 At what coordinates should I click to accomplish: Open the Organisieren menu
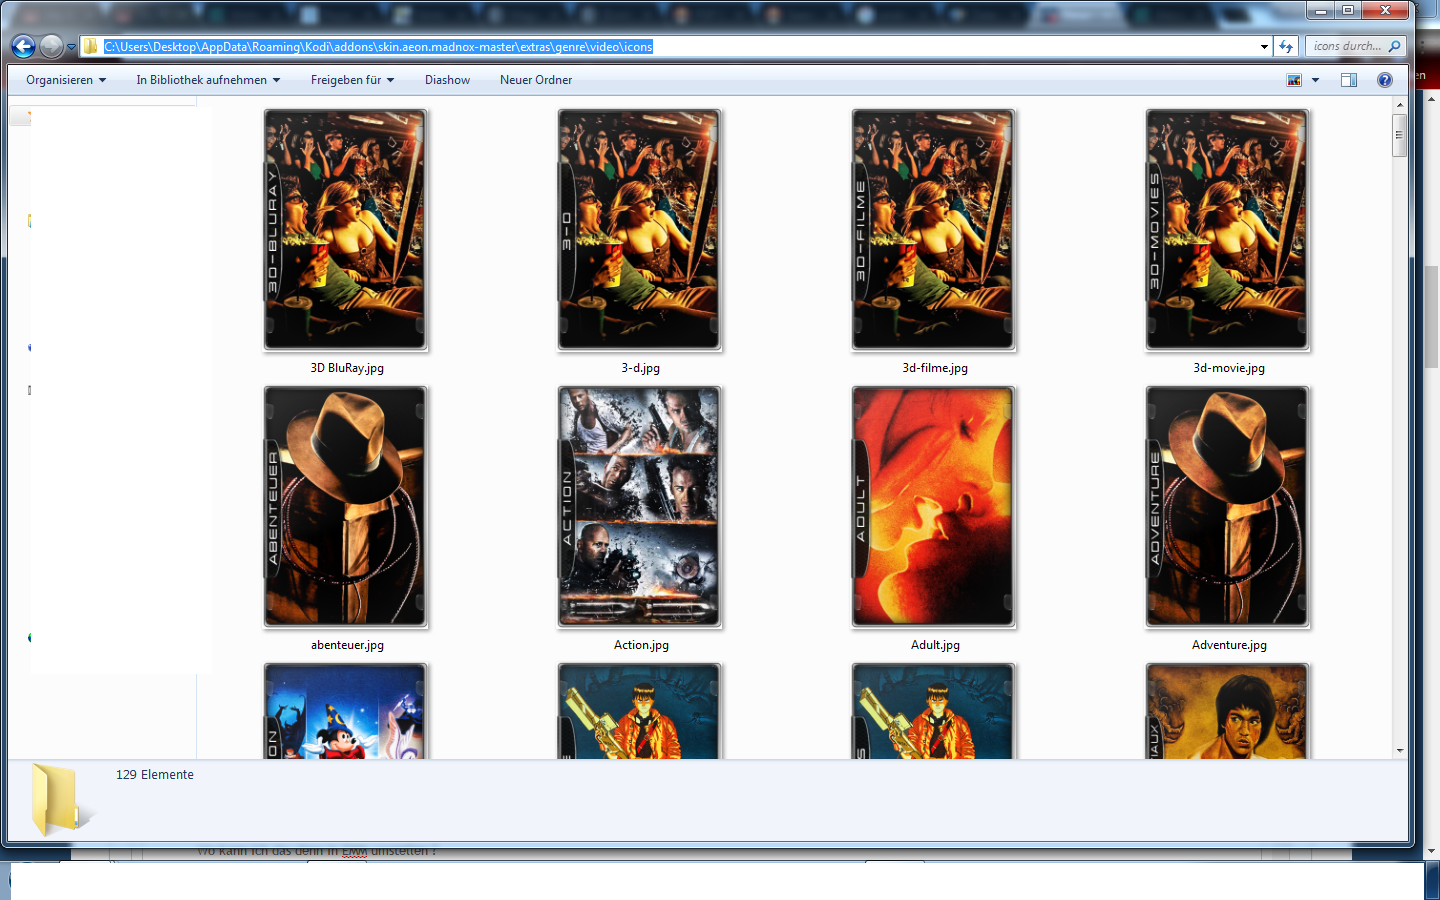pos(66,80)
